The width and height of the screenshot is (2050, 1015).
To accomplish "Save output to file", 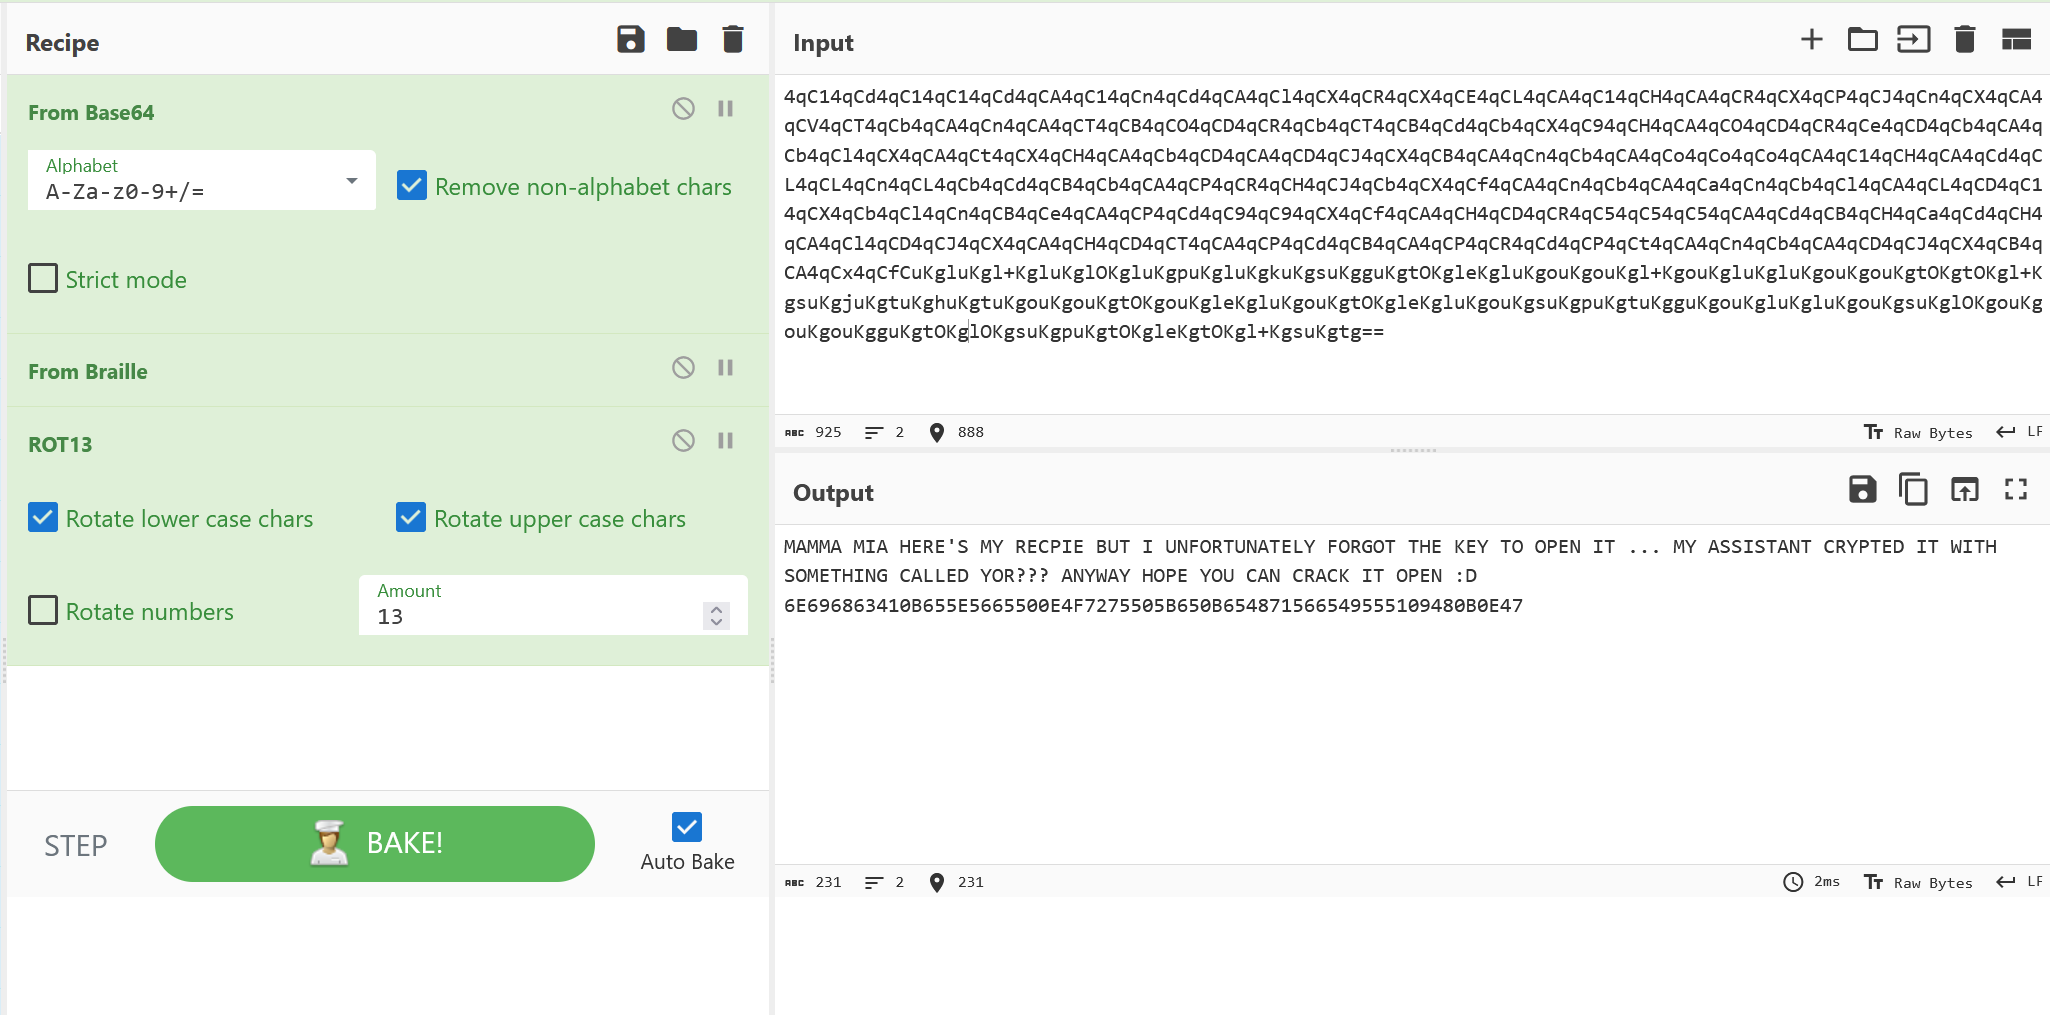I will click(1863, 489).
